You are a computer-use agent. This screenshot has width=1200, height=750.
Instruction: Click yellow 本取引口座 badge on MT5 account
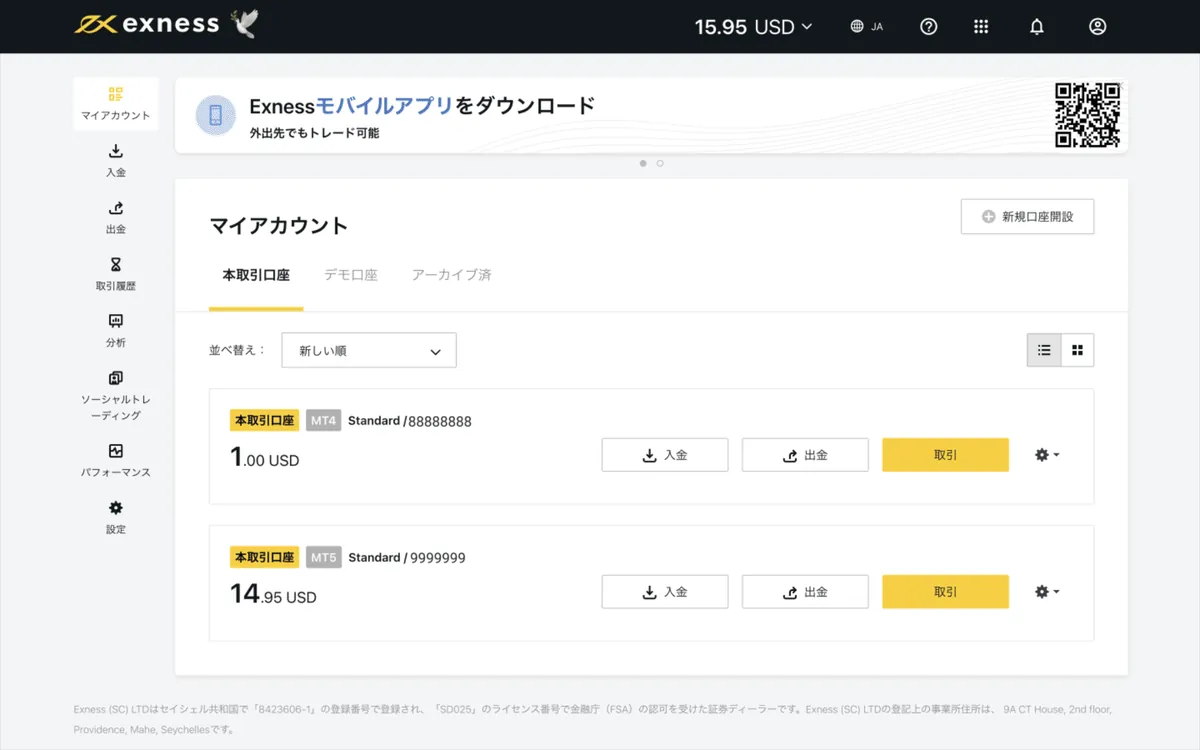264,558
